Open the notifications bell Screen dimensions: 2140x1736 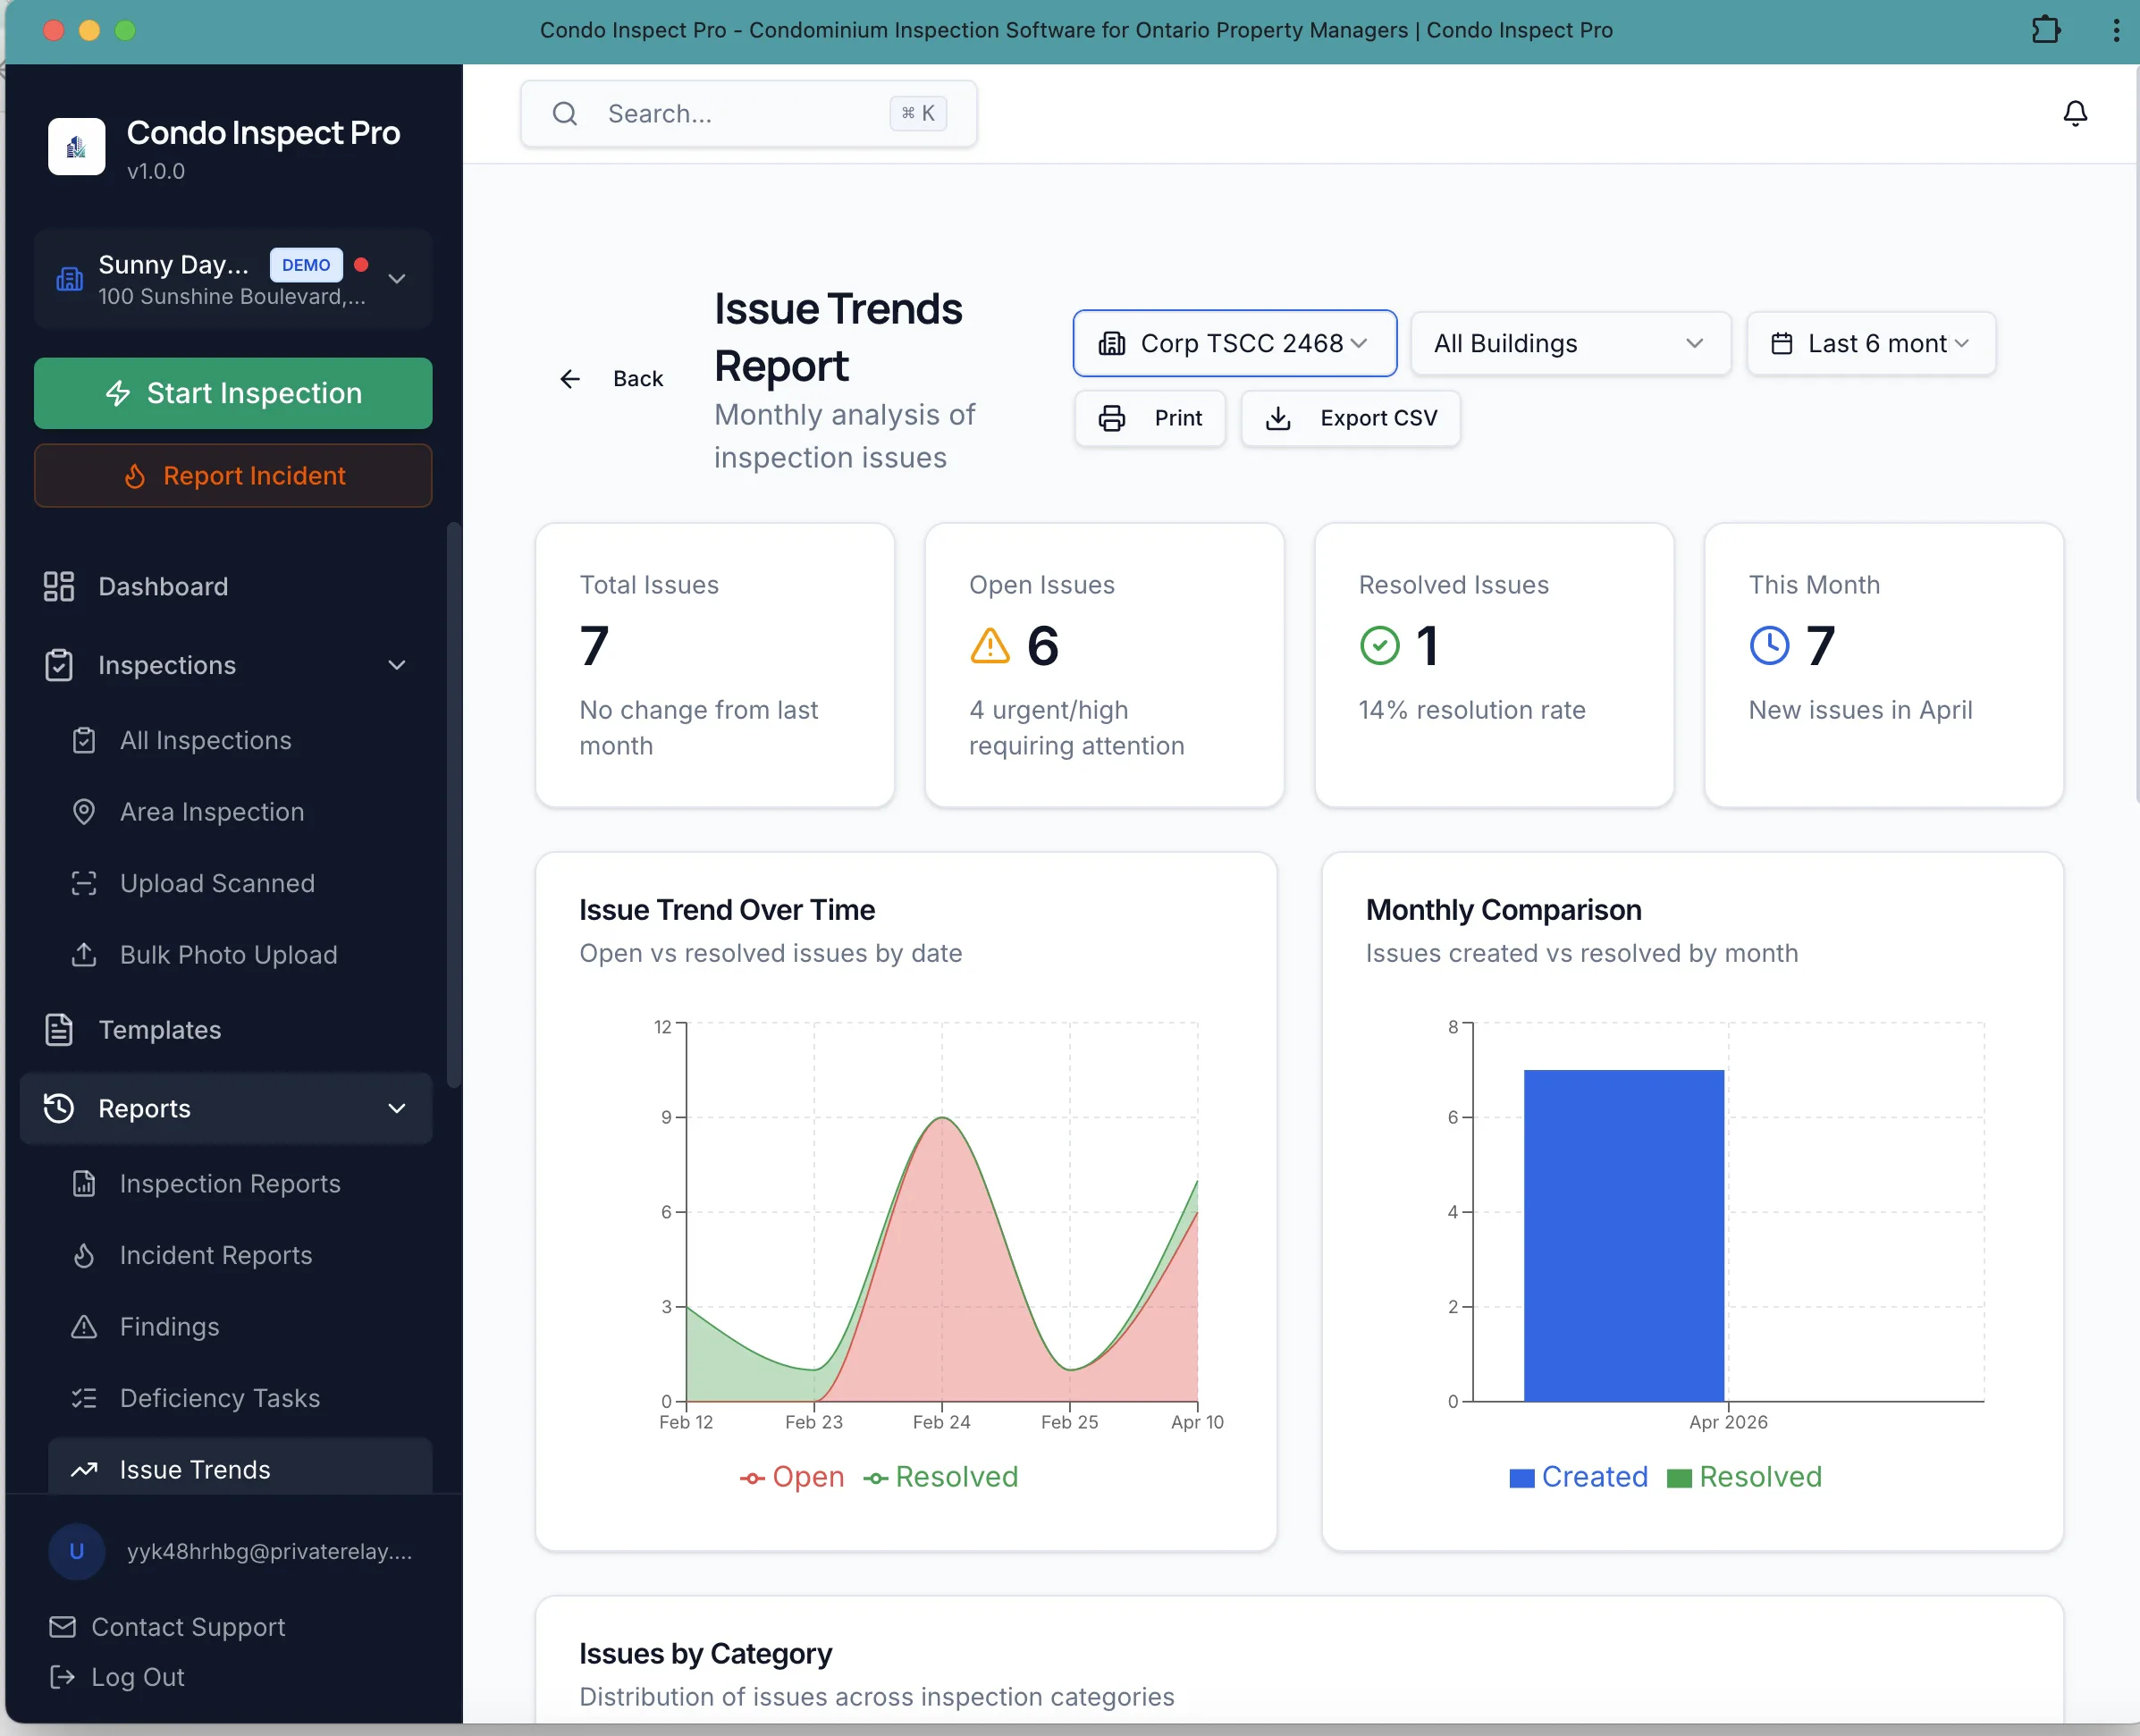click(2075, 114)
